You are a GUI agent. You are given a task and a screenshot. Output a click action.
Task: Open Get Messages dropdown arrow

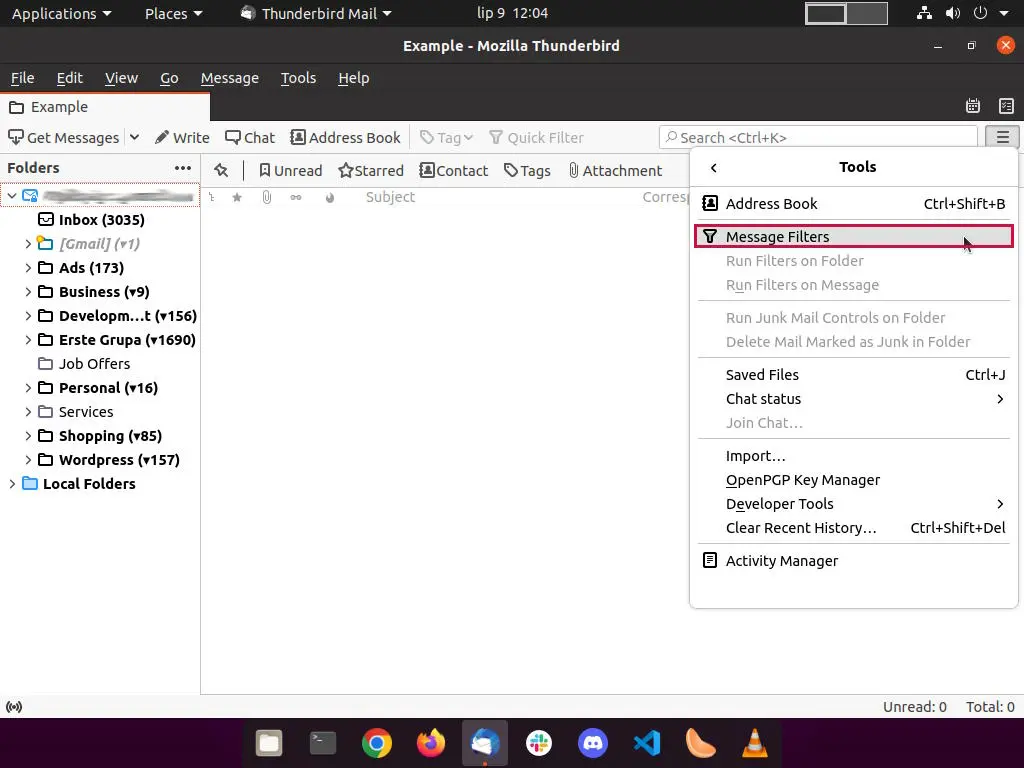click(135, 137)
